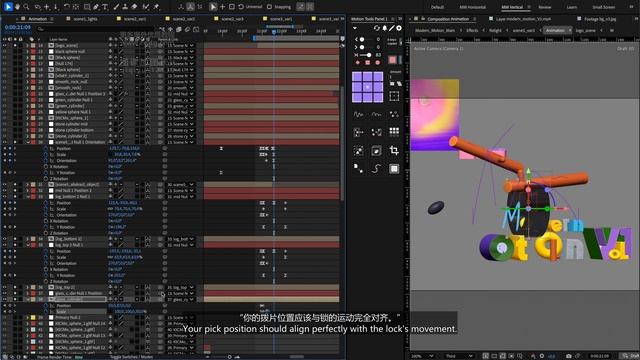The width and height of the screenshot is (640, 360).
Task: Select the Small Screen workspace
Action: tap(603, 7)
